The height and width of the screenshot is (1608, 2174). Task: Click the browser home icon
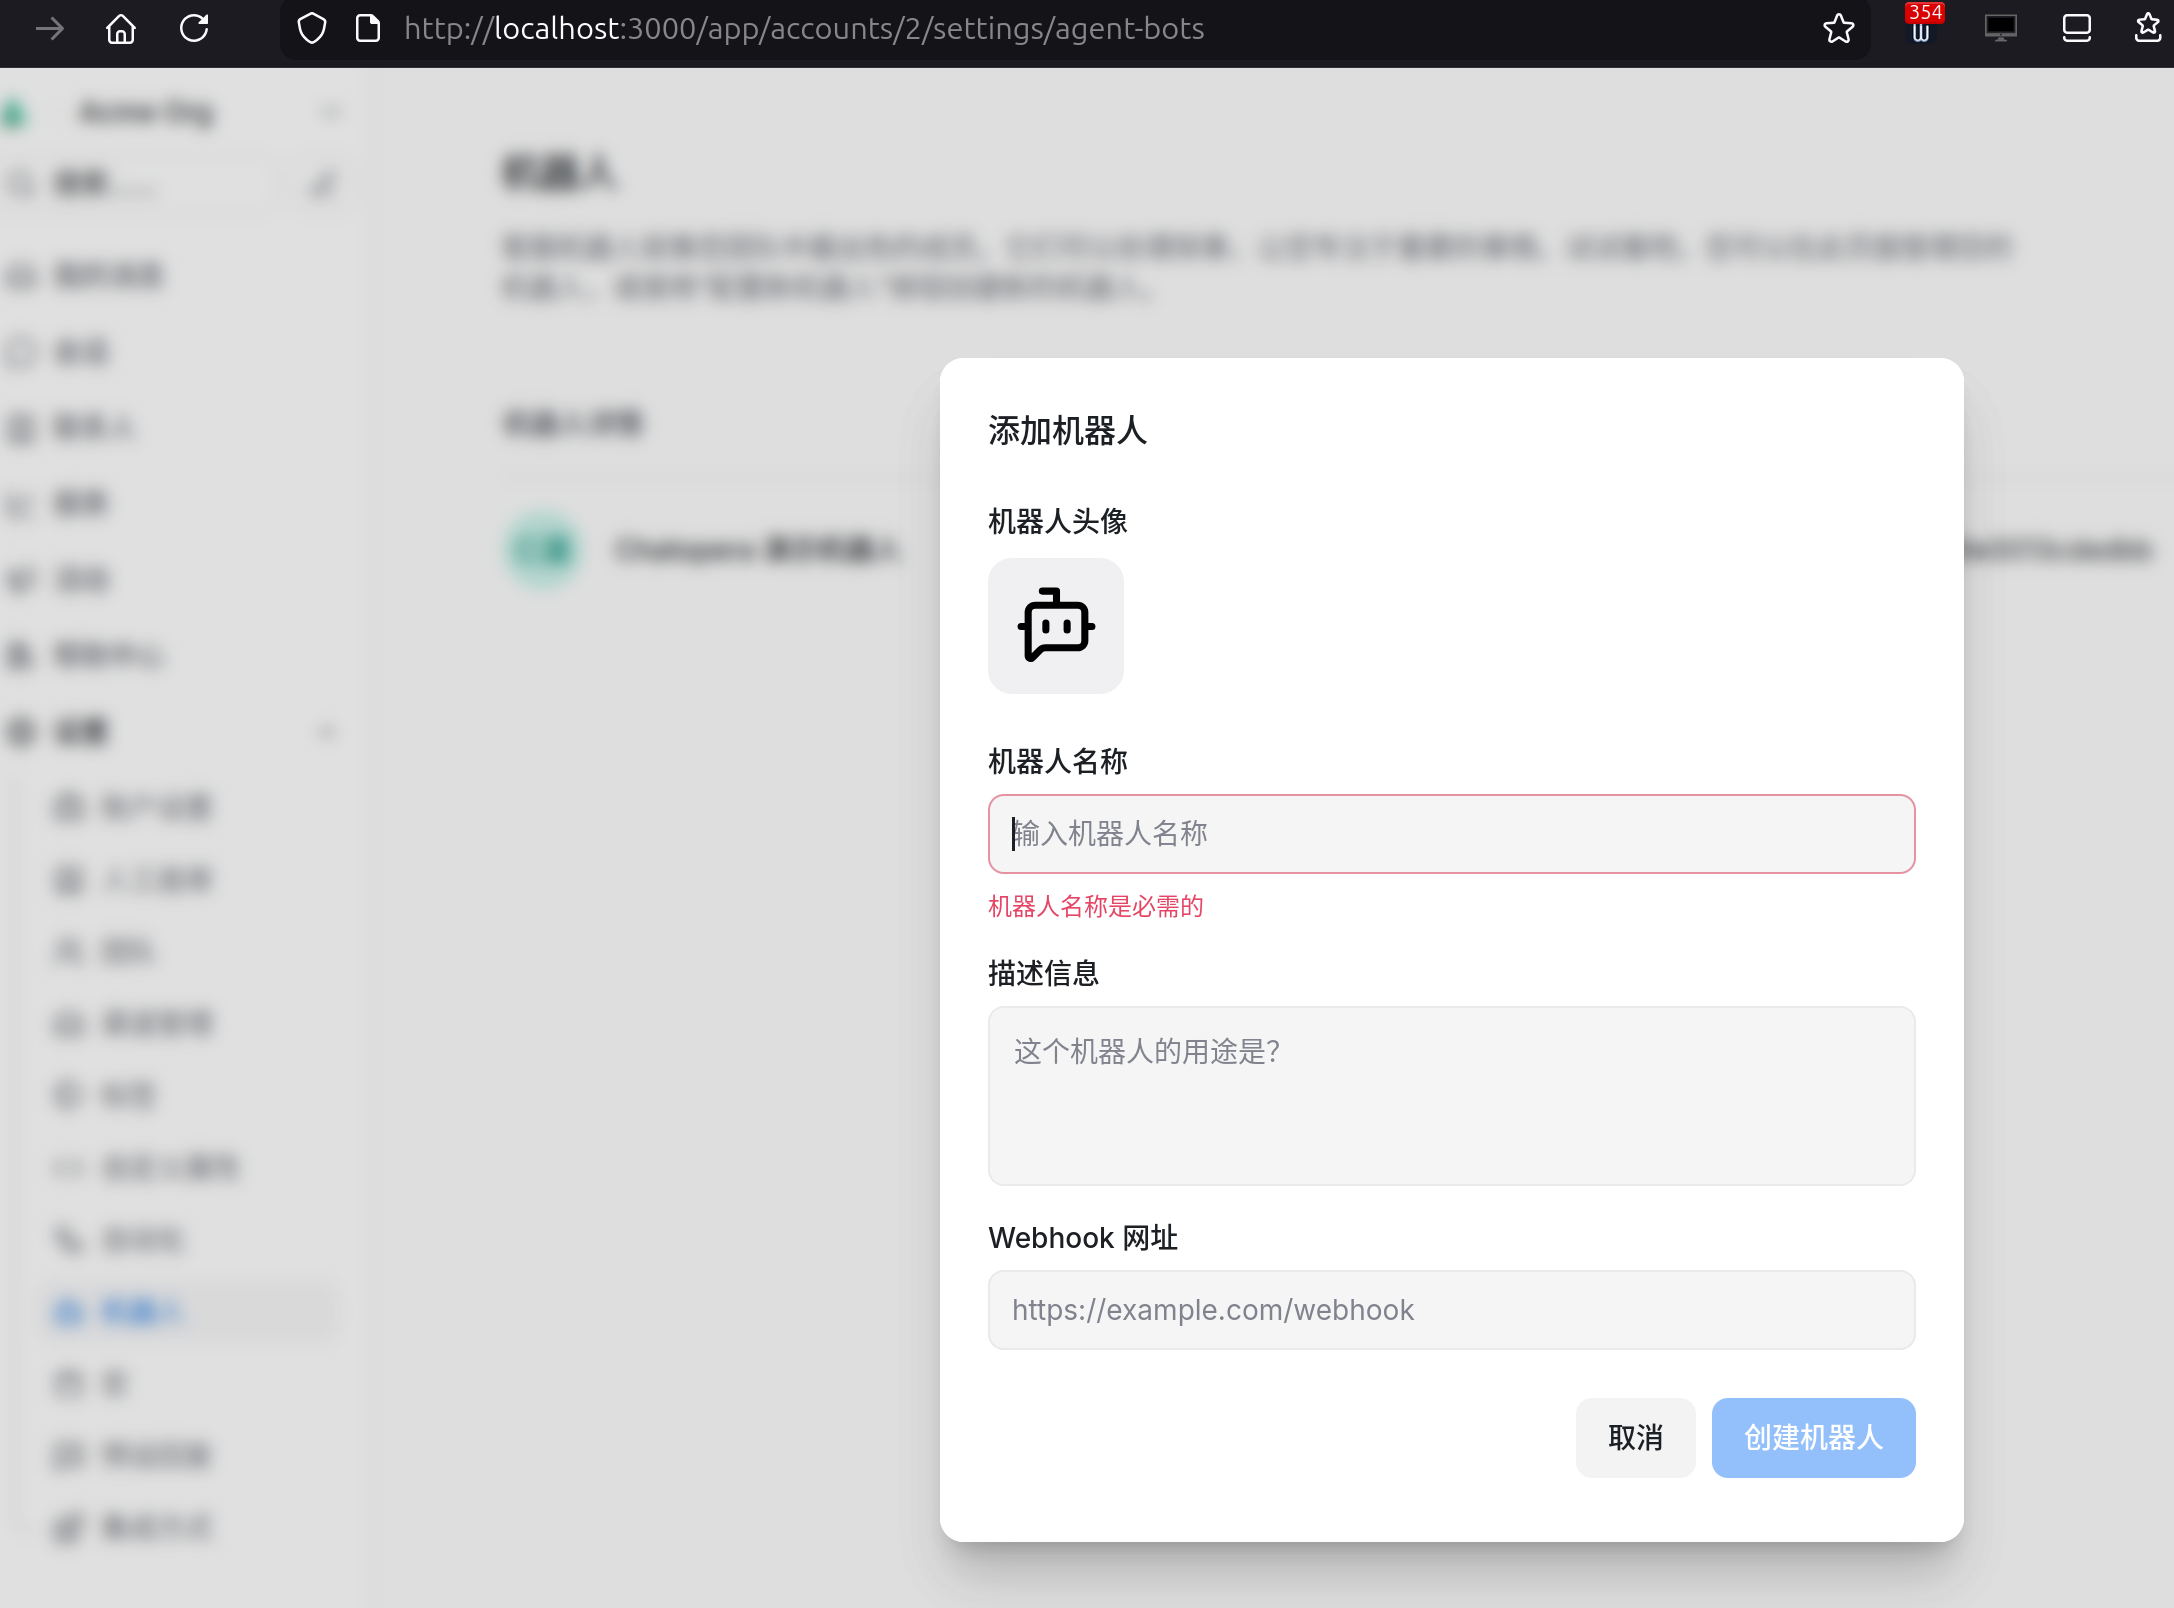121,29
